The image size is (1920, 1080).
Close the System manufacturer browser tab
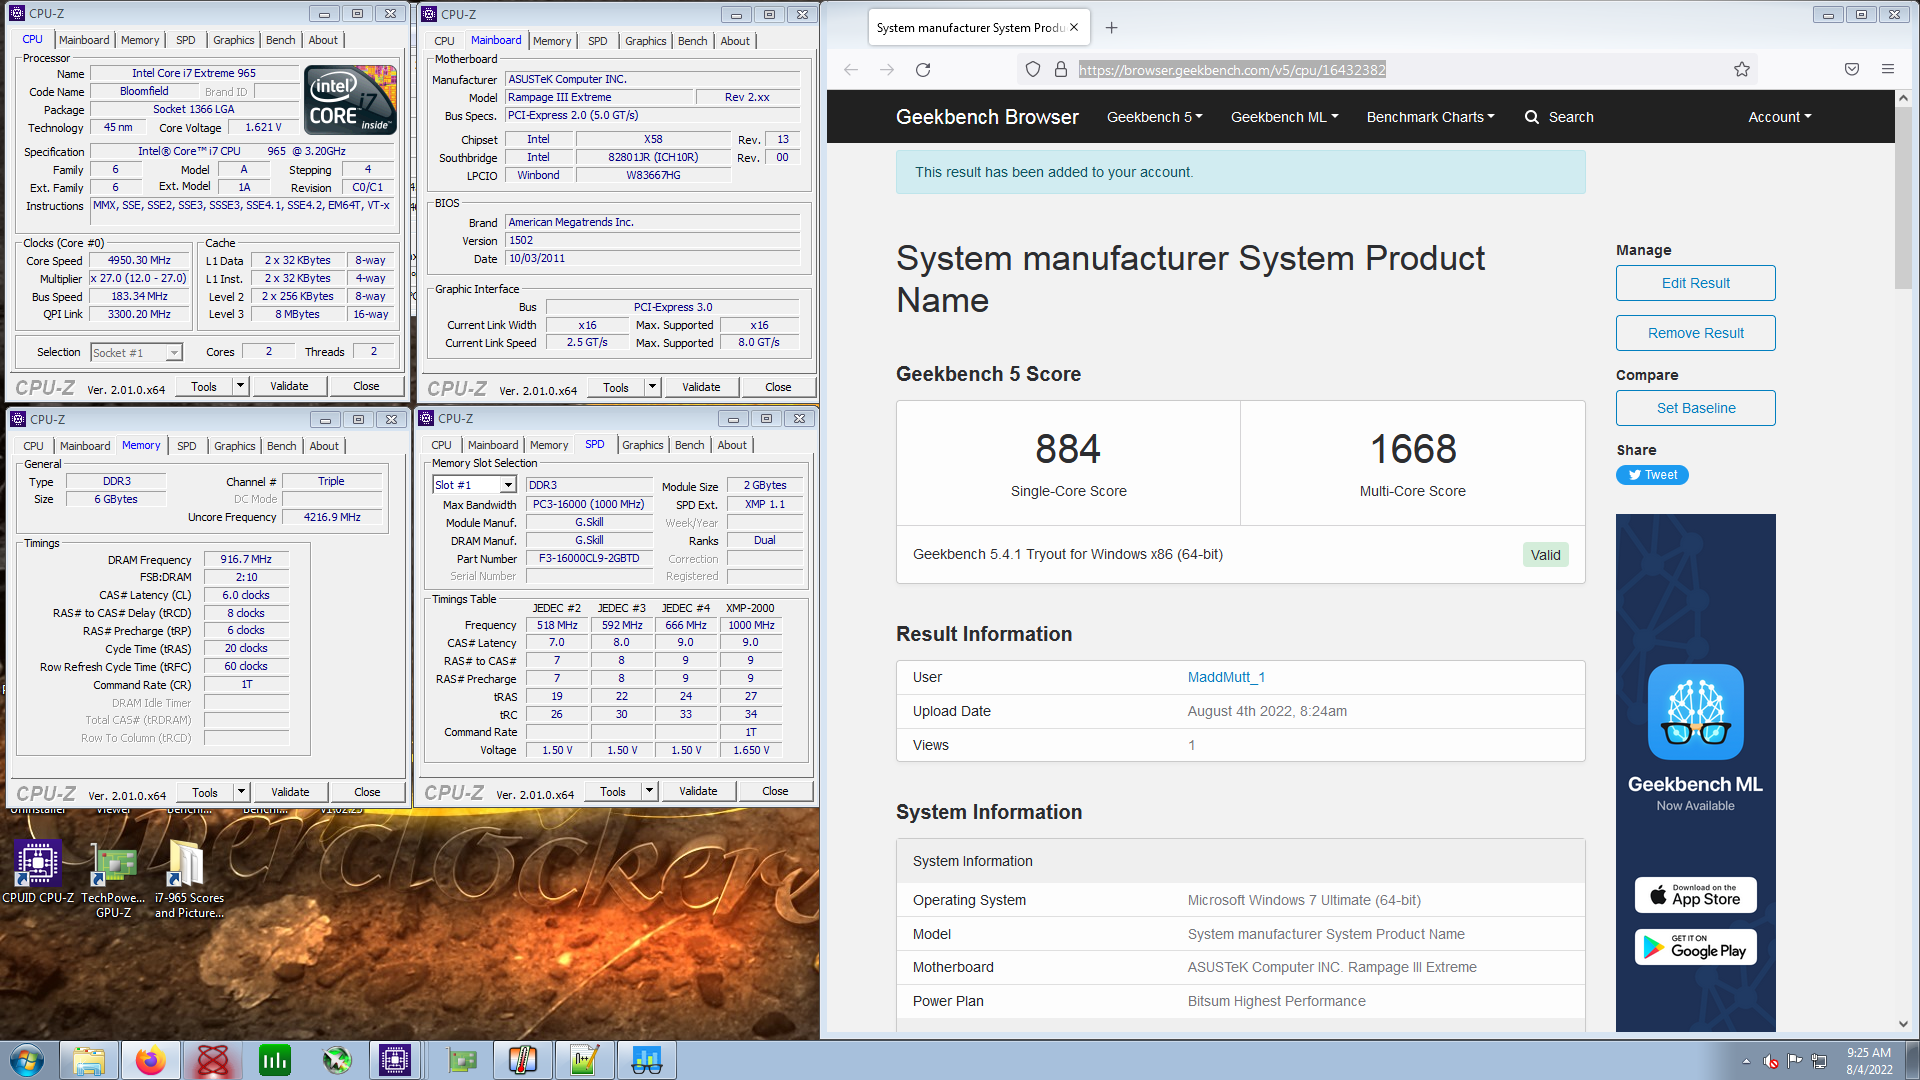coord(1074,27)
